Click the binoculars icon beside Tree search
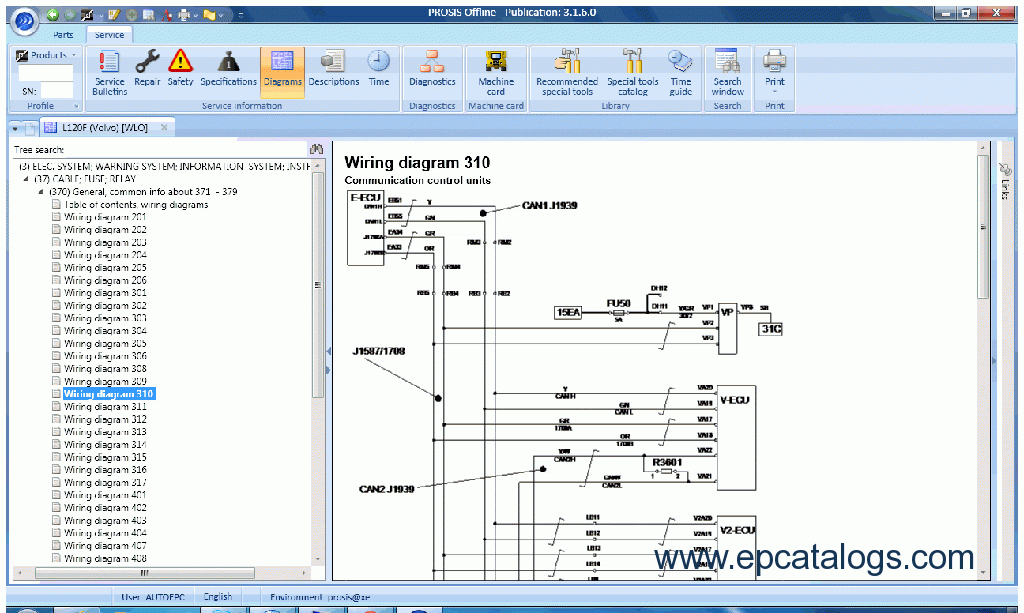 click(x=317, y=149)
